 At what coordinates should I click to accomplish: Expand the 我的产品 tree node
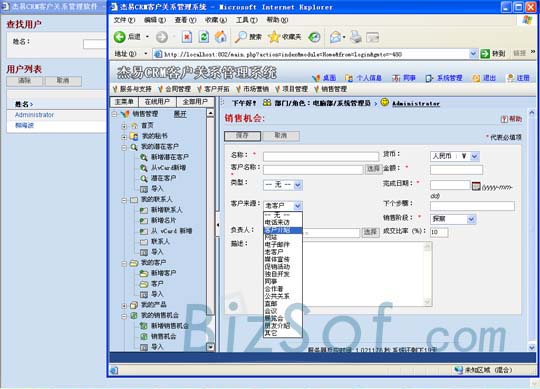pyautogui.click(x=124, y=306)
